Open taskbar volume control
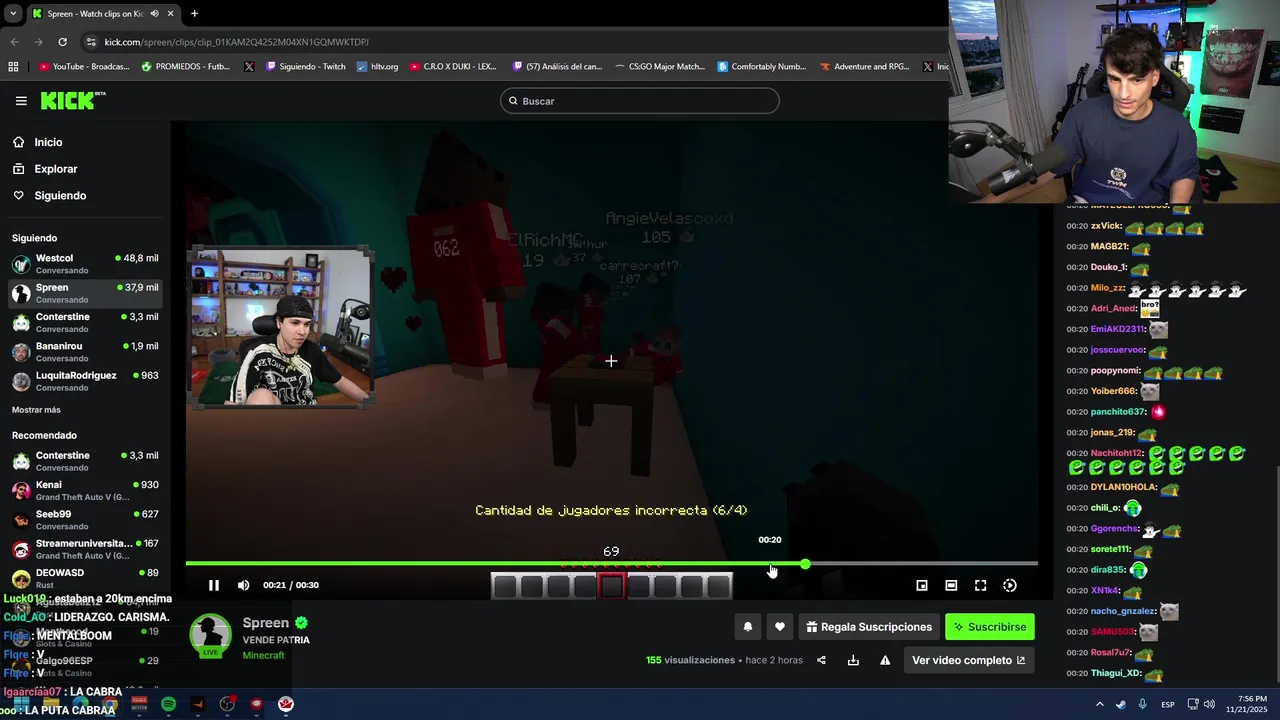The width and height of the screenshot is (1280, 720). pyautogui.click(x=1209, y=704)
